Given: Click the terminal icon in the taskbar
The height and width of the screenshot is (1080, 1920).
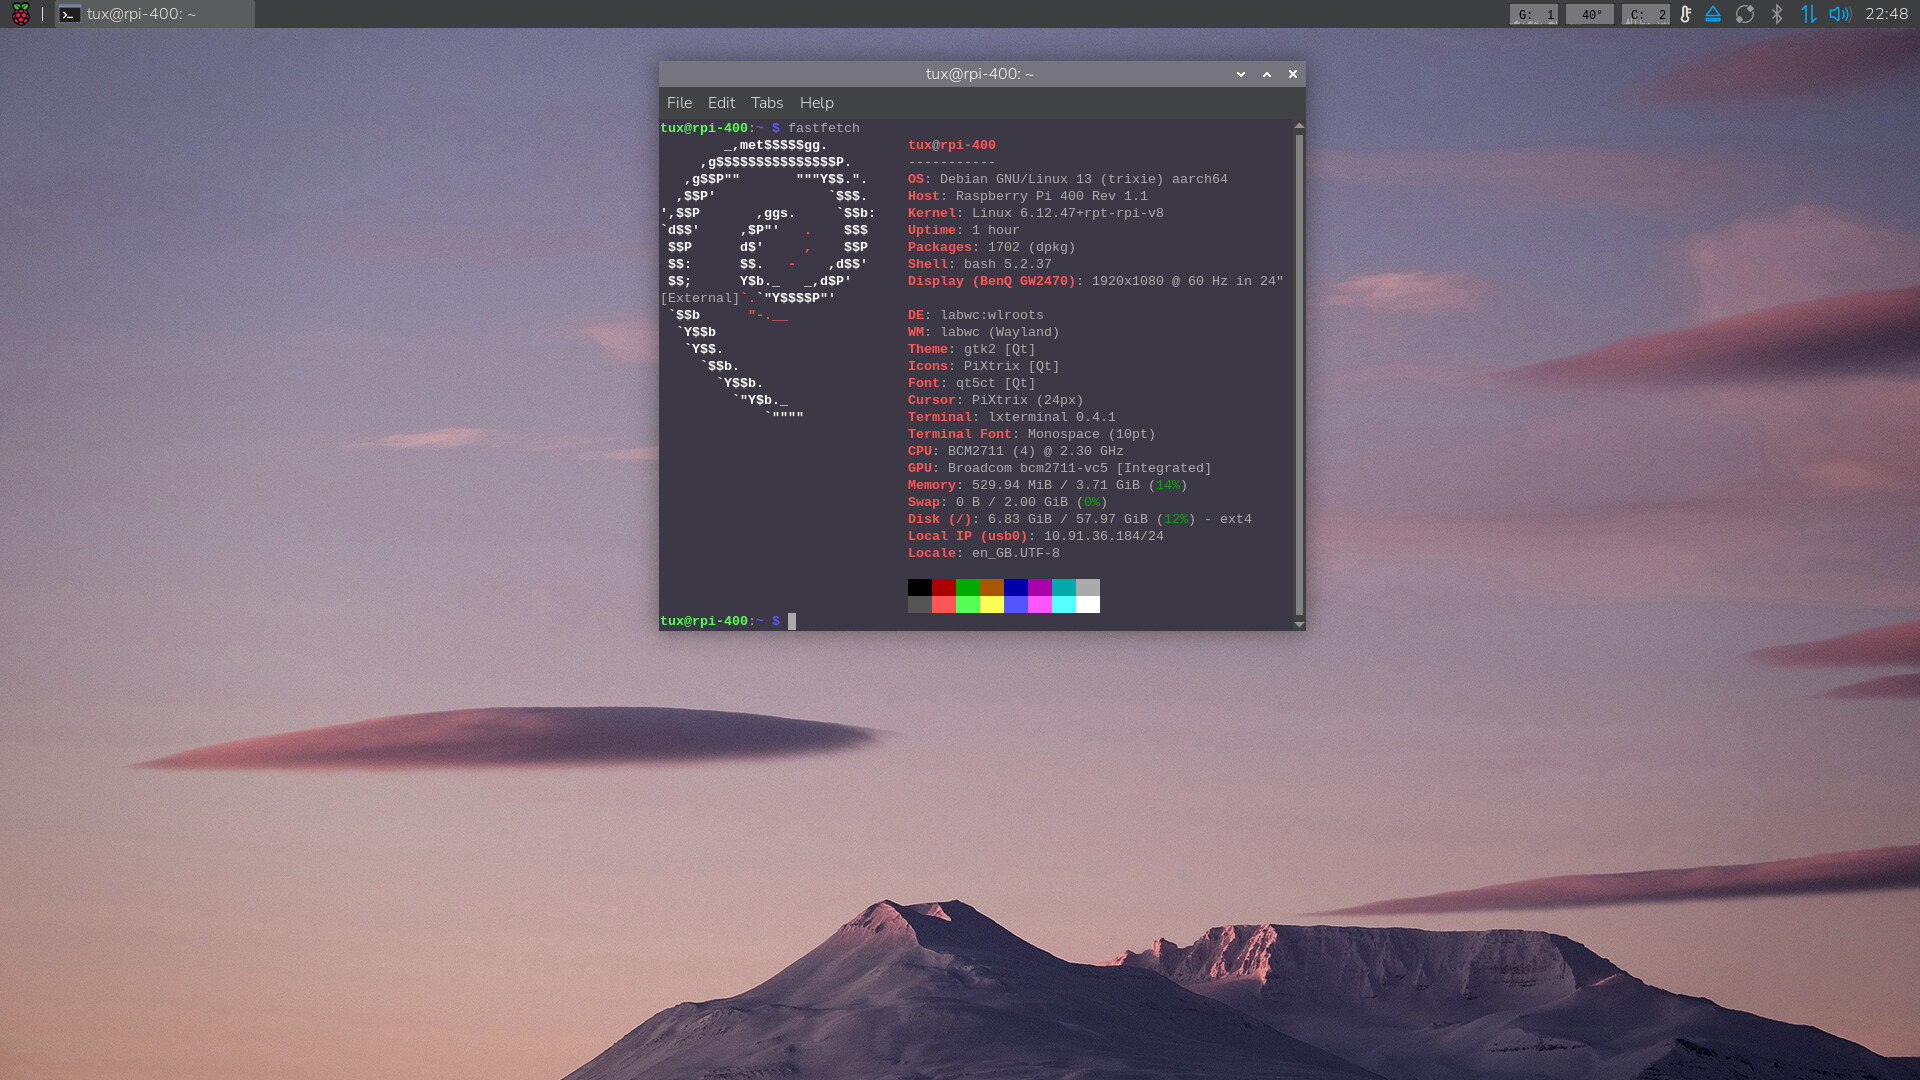Looking at the screenshot, I should 69,14.
